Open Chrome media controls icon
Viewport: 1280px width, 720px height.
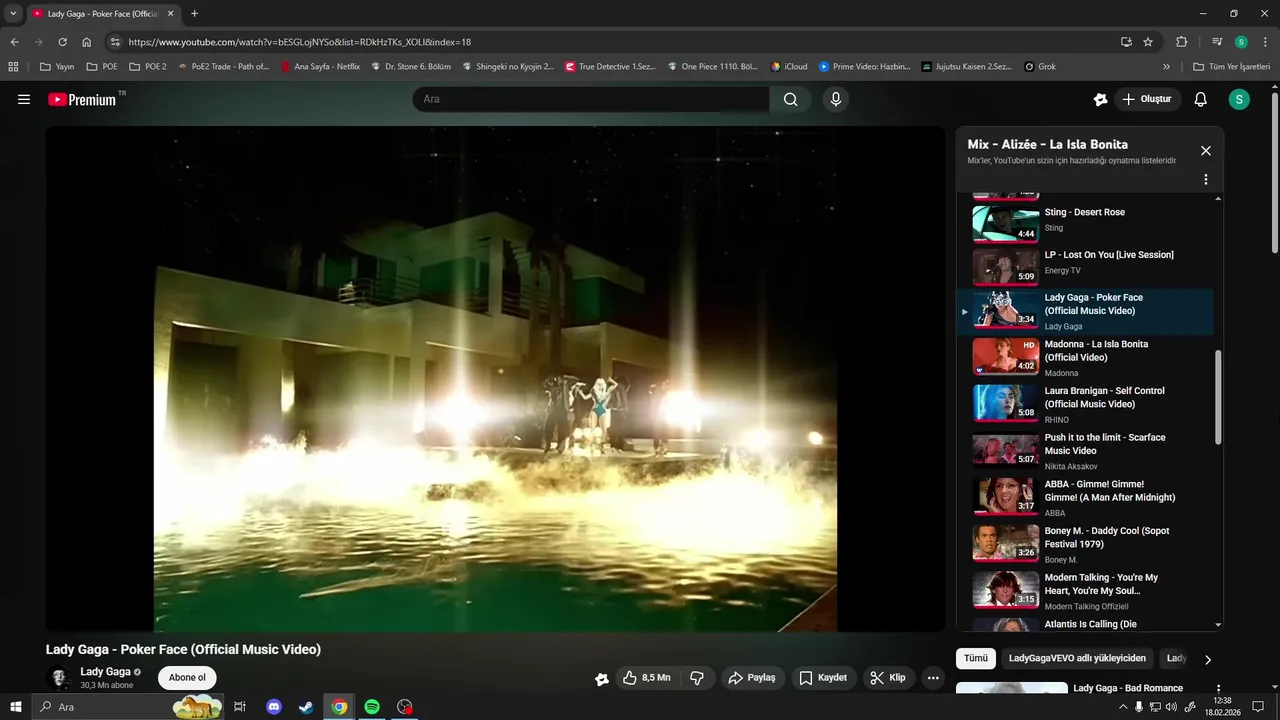click(x=1217, y=42)
